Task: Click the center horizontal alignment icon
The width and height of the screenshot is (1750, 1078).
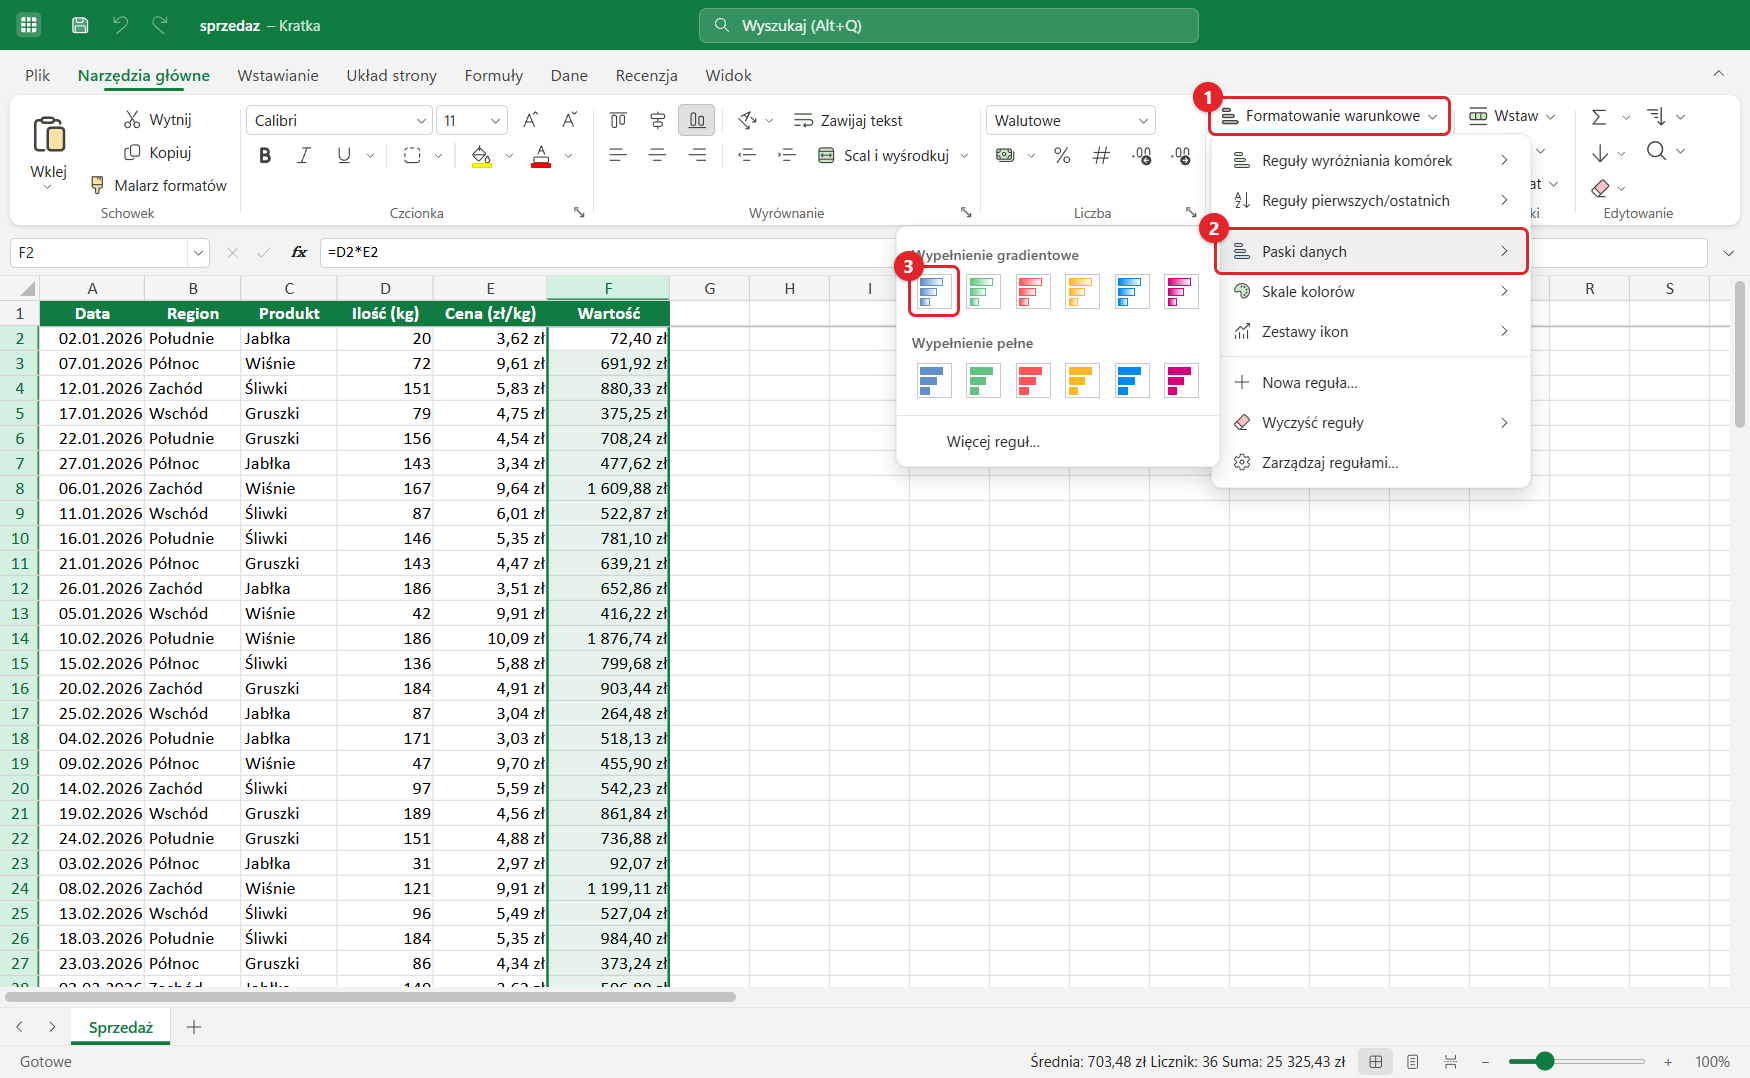Action: [657, 155]
